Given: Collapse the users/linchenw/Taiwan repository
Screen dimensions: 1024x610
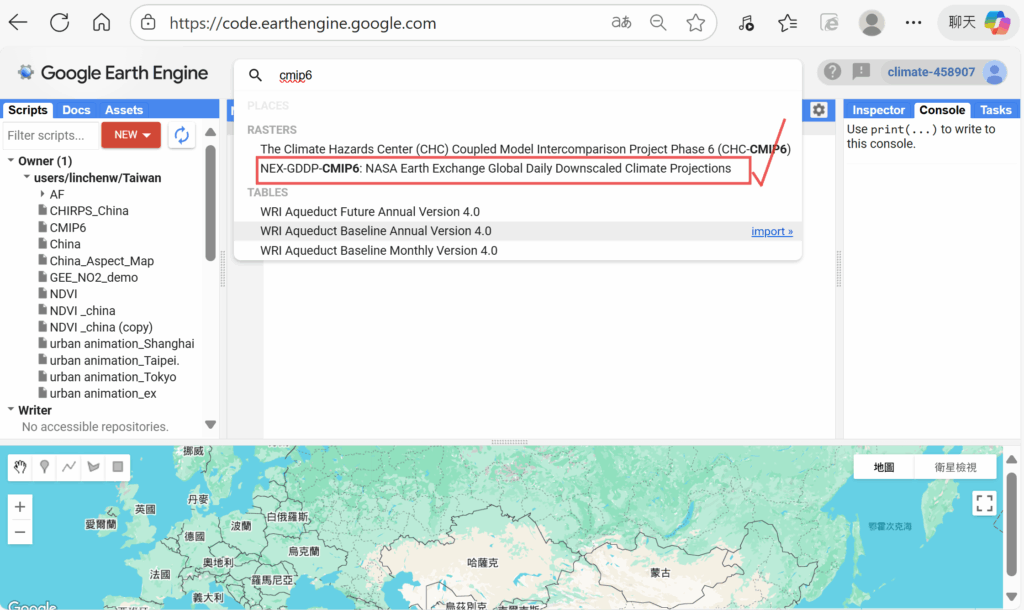Looking at the screenshot, I should click(26, 177).
